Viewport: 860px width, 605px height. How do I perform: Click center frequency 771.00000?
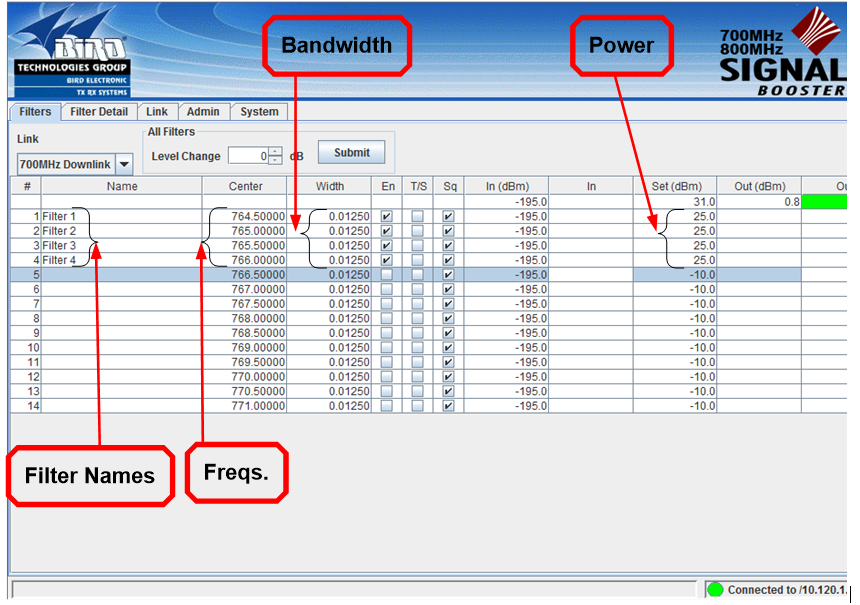click(258, 406)
